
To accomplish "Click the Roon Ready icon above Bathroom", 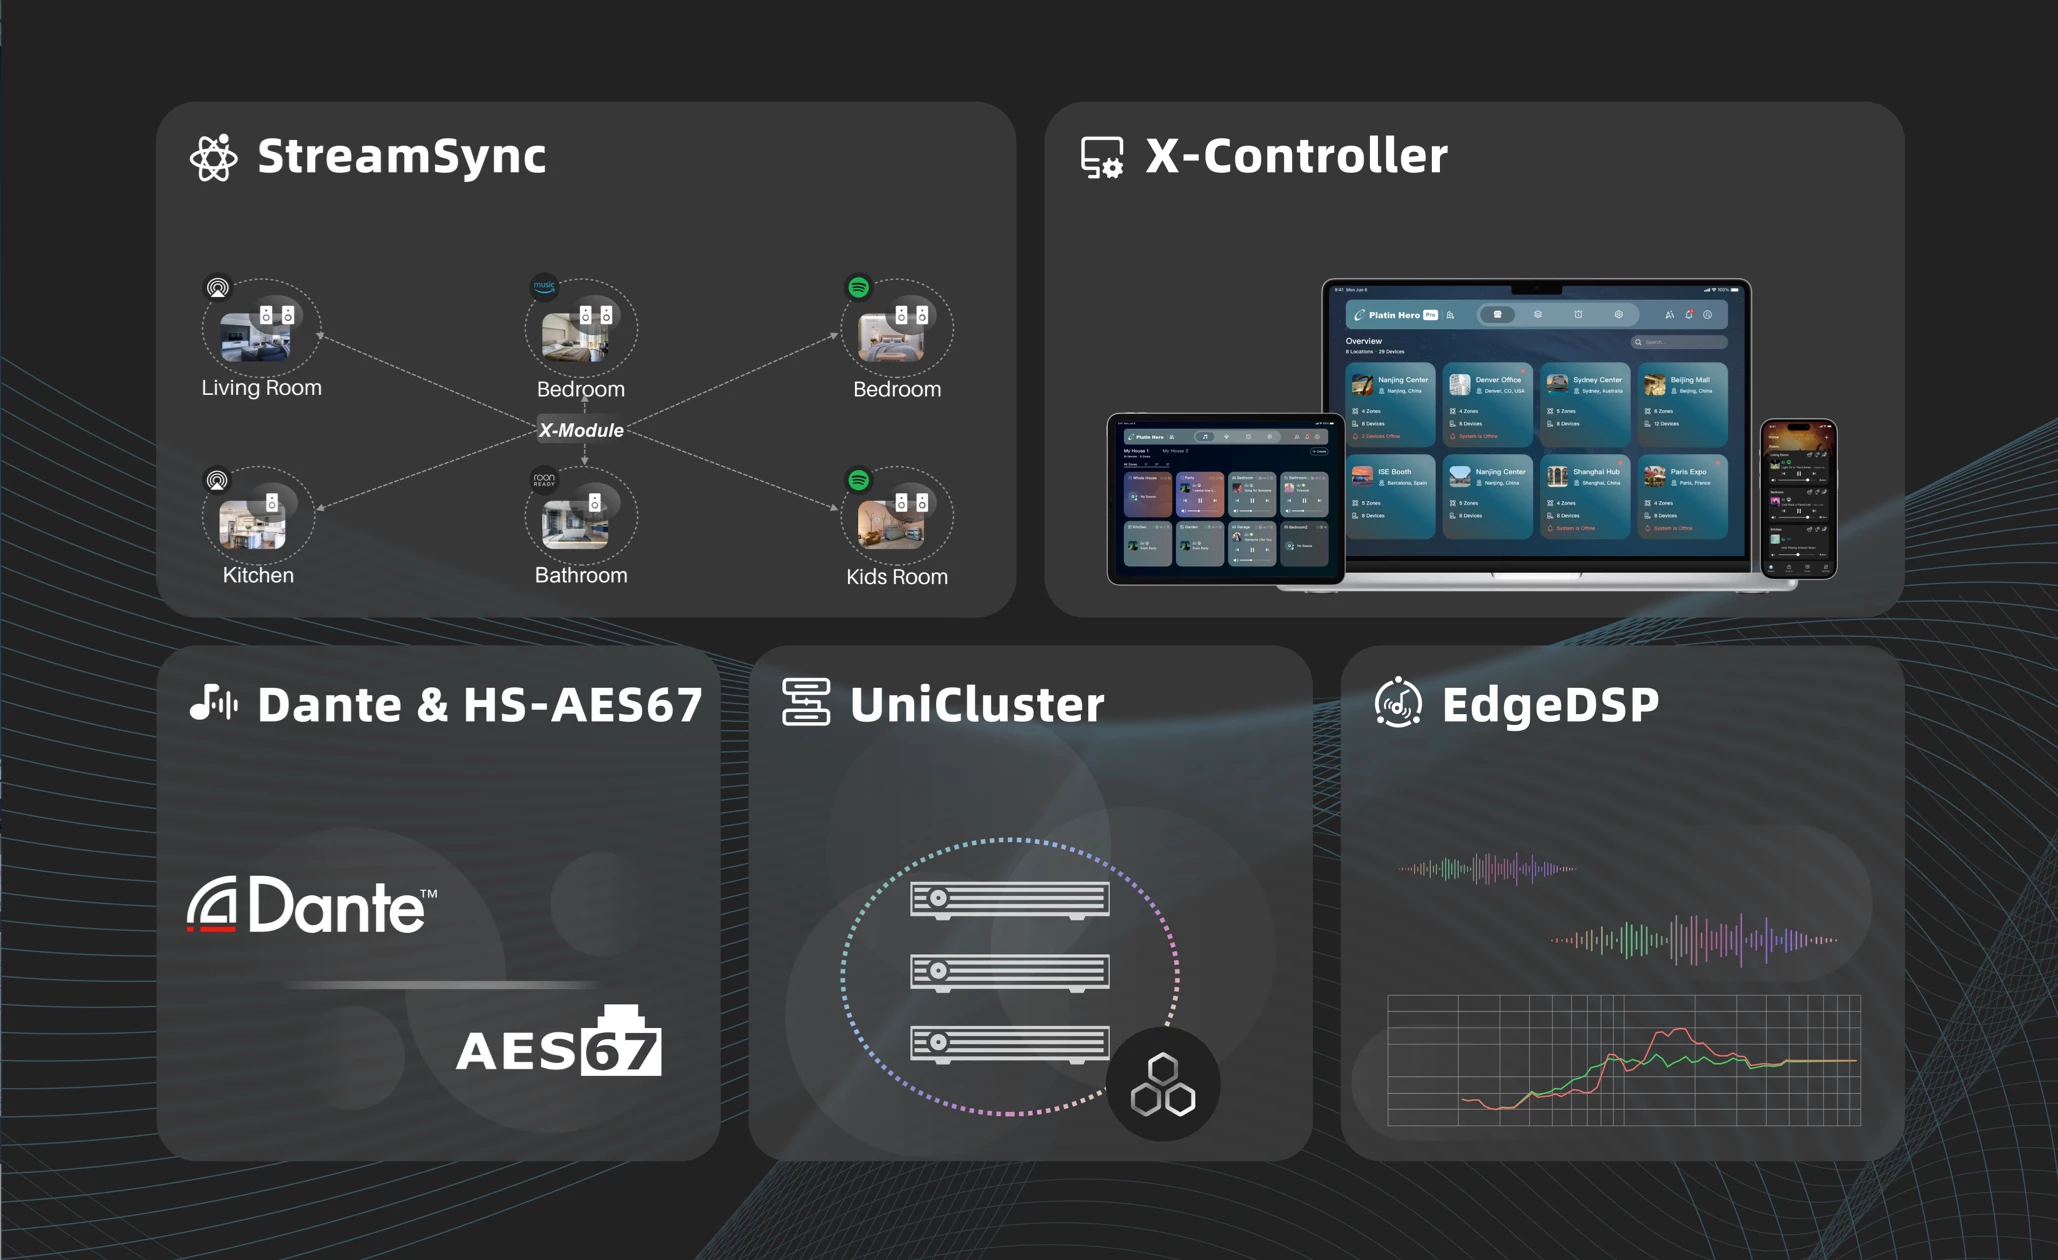I will [543, 480].
